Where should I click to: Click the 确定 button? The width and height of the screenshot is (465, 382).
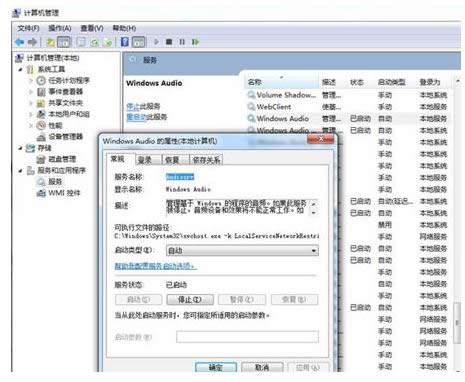216,367
